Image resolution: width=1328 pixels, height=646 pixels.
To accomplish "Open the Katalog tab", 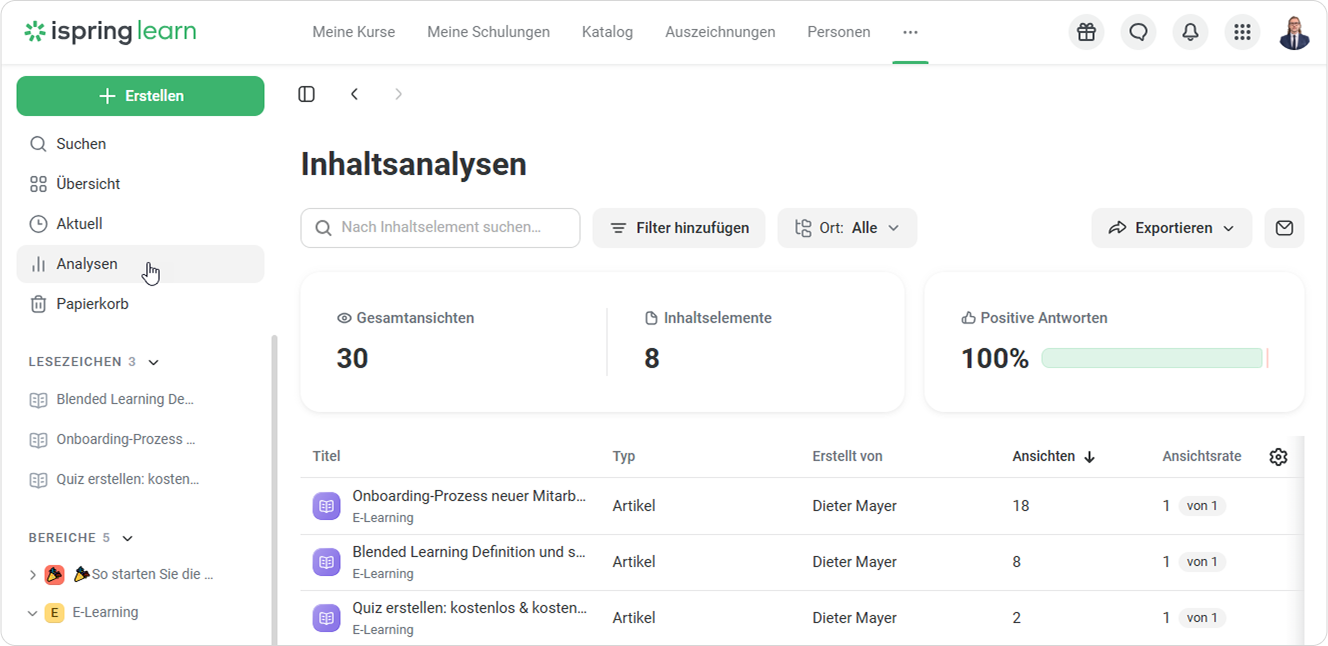I will click(607, 32).
